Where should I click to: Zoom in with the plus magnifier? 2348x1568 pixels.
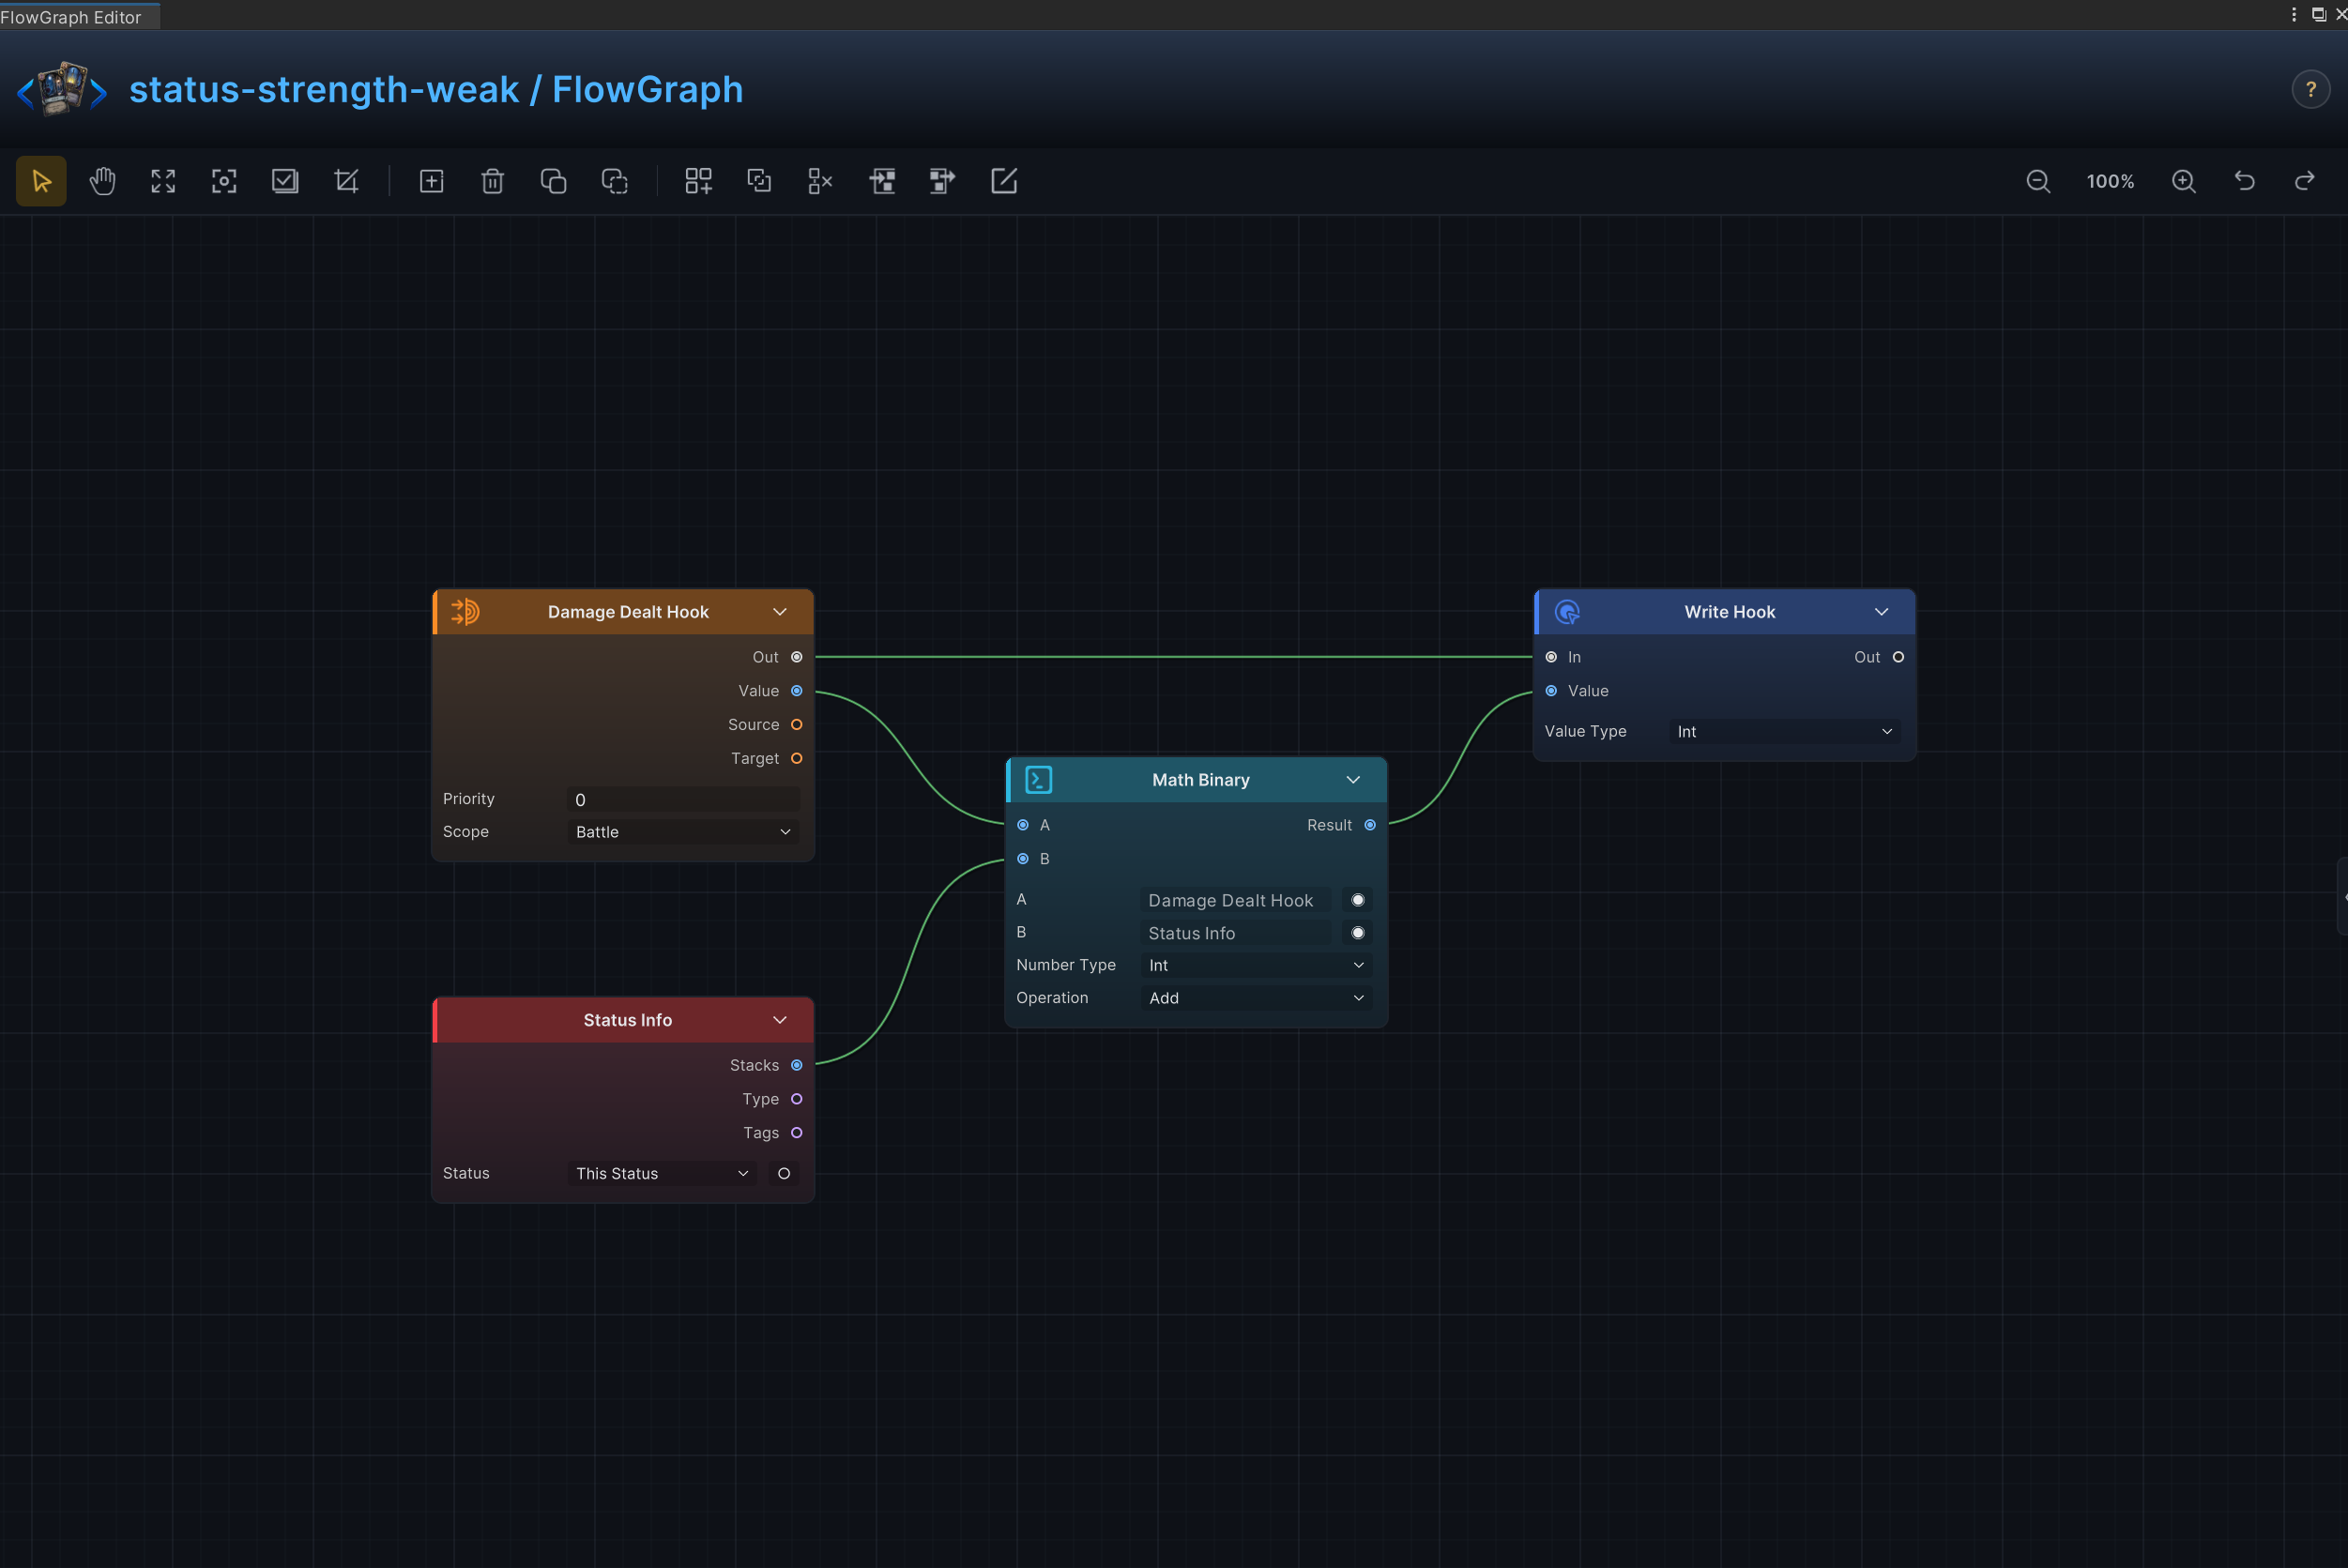[x=2184, y=181]
